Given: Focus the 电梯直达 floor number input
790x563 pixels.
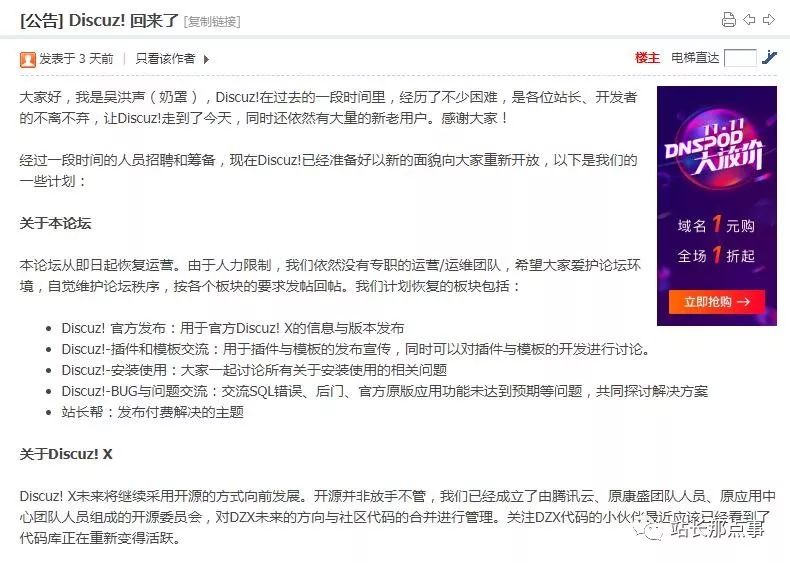Looking at the screenshot, I should [x=740, y=58].
